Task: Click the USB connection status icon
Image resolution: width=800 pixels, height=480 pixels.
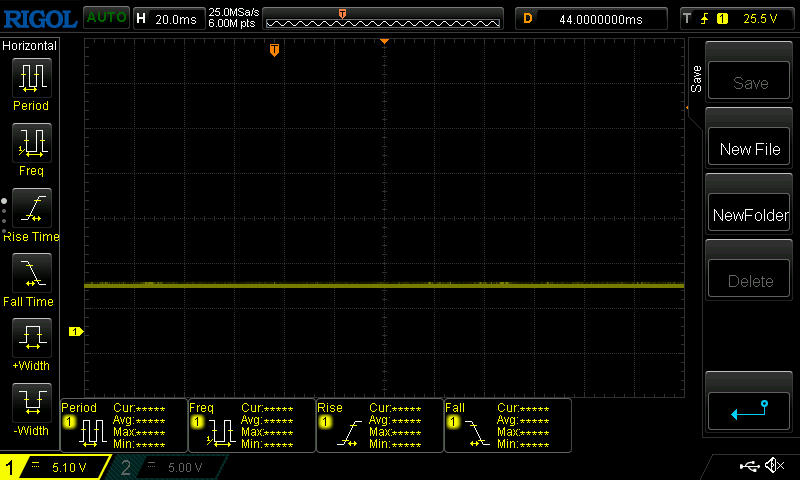Action: pos(749,466)
